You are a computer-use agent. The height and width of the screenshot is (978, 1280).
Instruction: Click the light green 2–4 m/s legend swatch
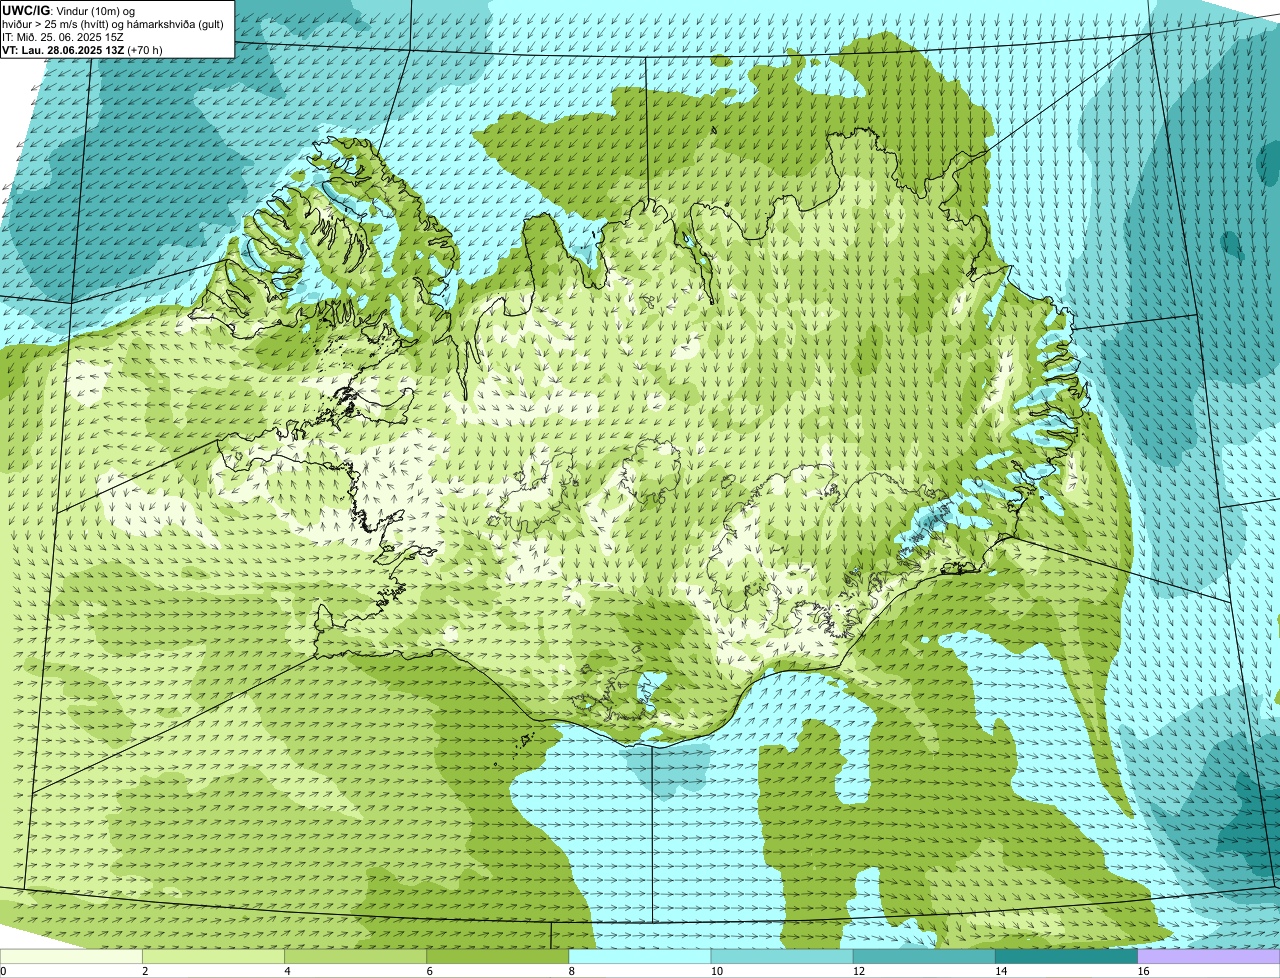click(x=213, y=957)
